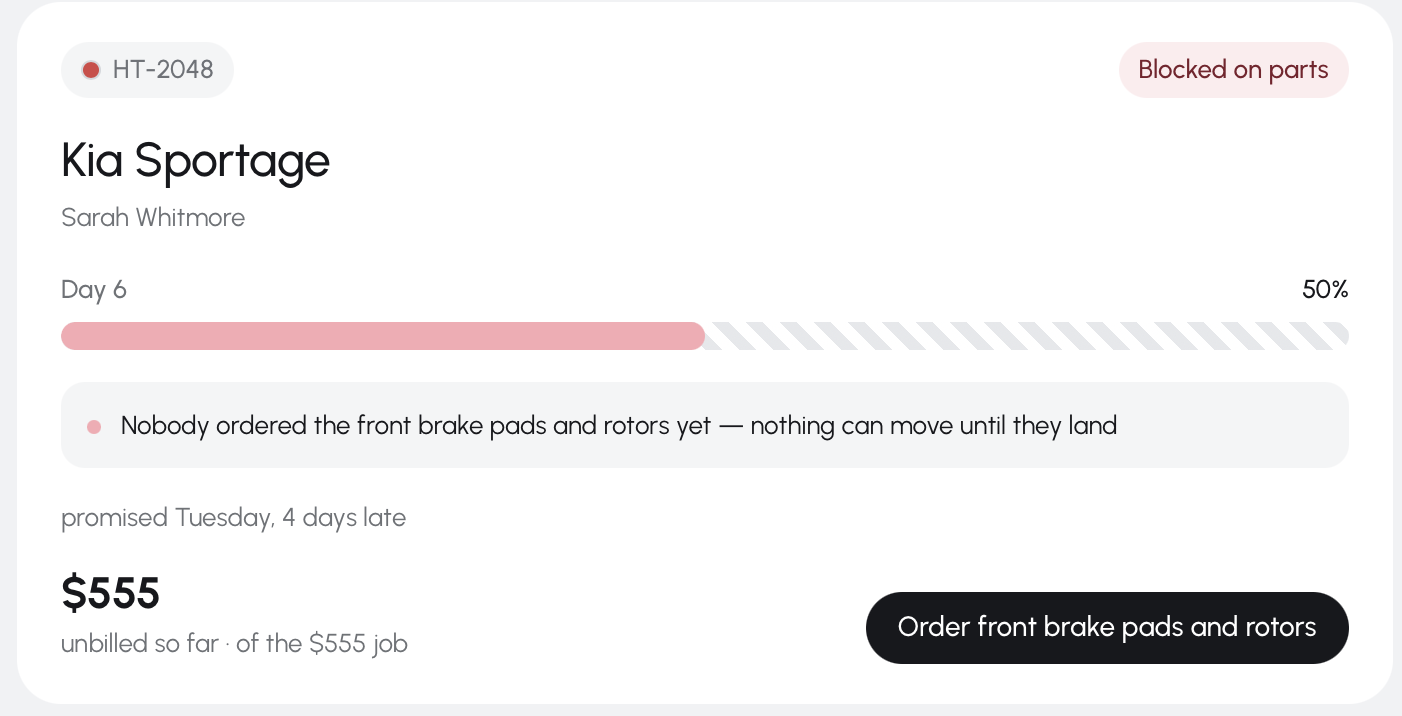Click the Blocked on parts status badge
1402x716 pixels.
coord(1233,70)
